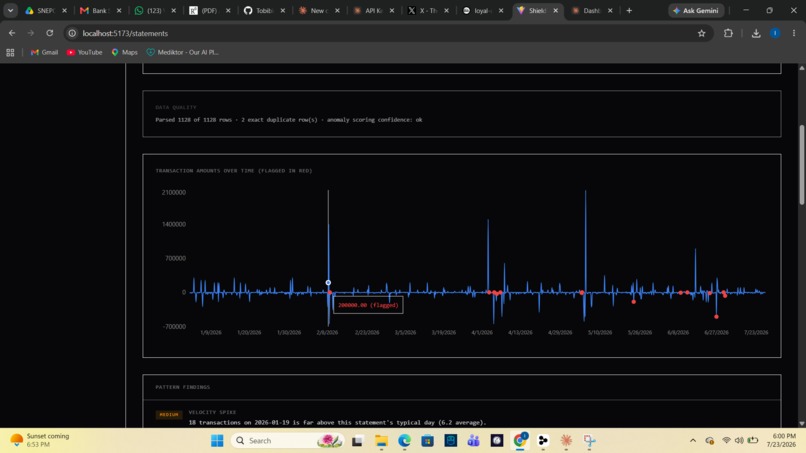This screenshot has height=453, width=806.
Task: Open File Explorer from the taskbar
Action: (381, 441)
